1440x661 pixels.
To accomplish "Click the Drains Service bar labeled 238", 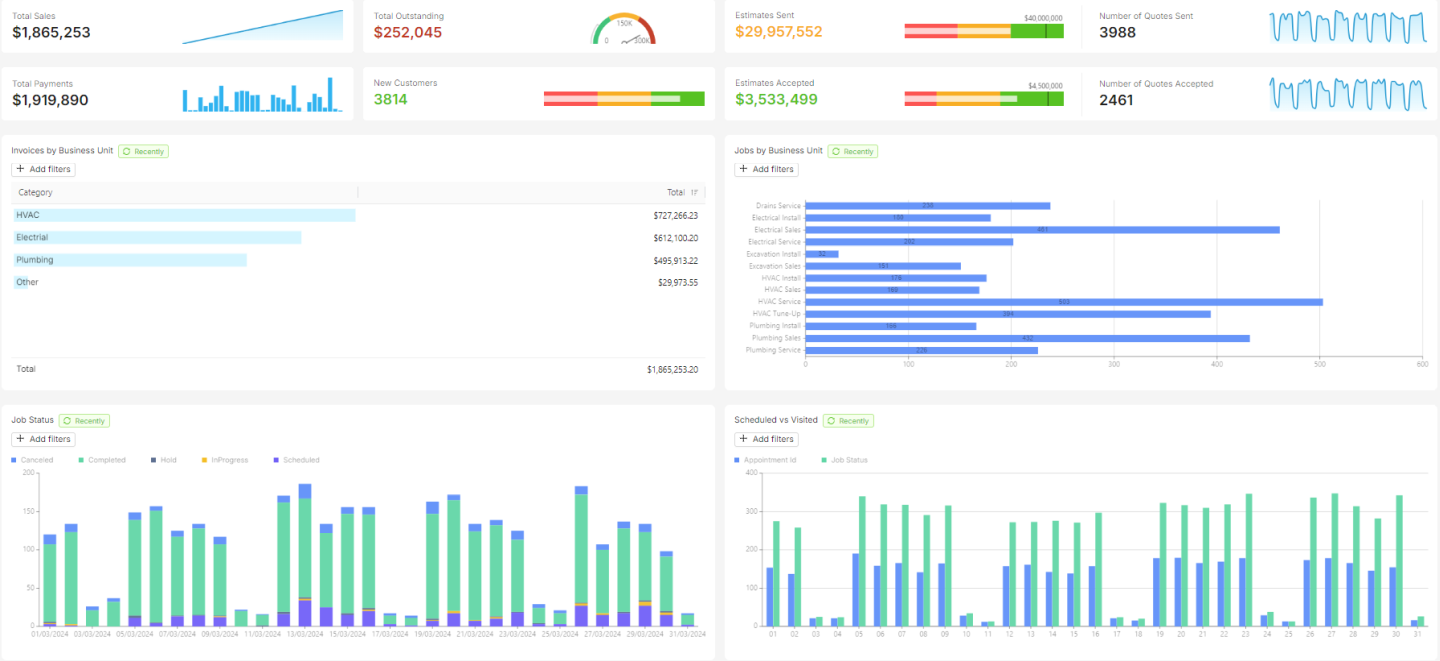I will 927,205.
